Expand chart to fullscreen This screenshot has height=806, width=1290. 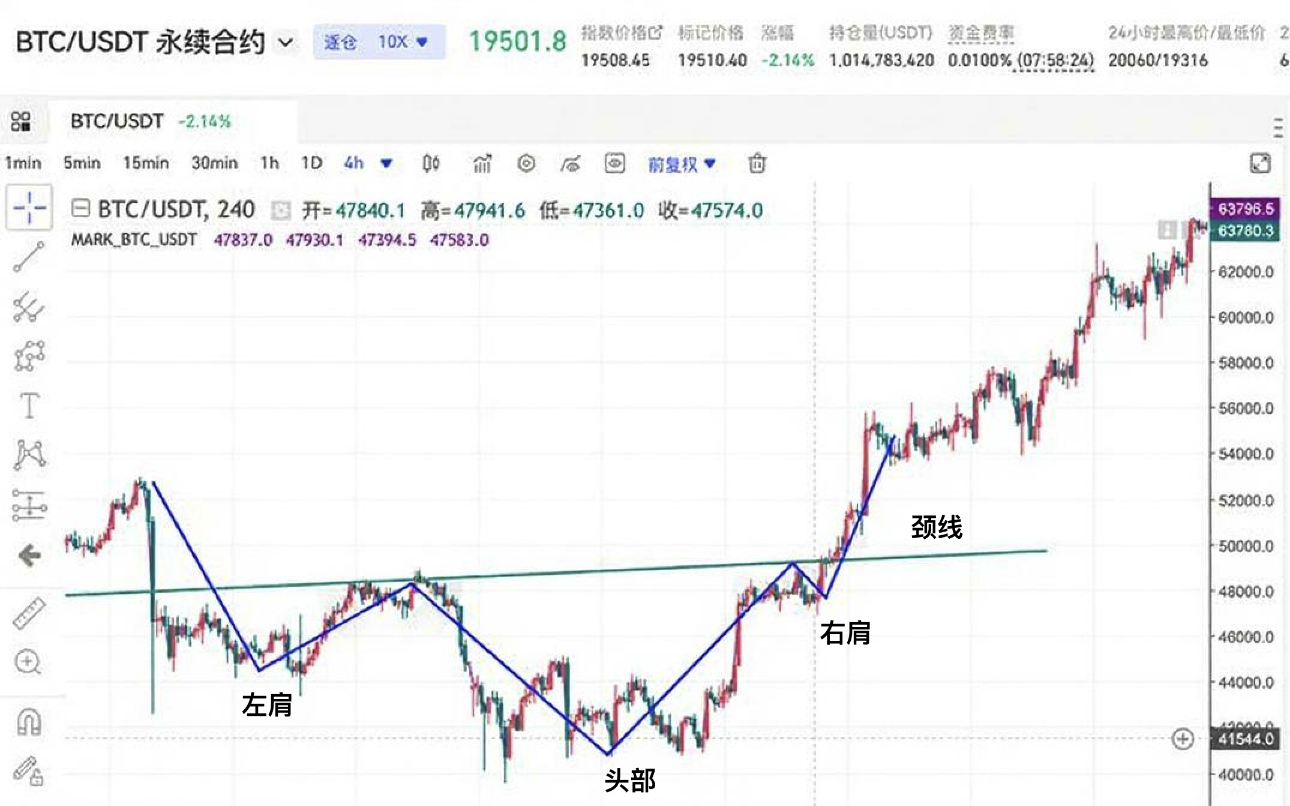click(1261, 164)
